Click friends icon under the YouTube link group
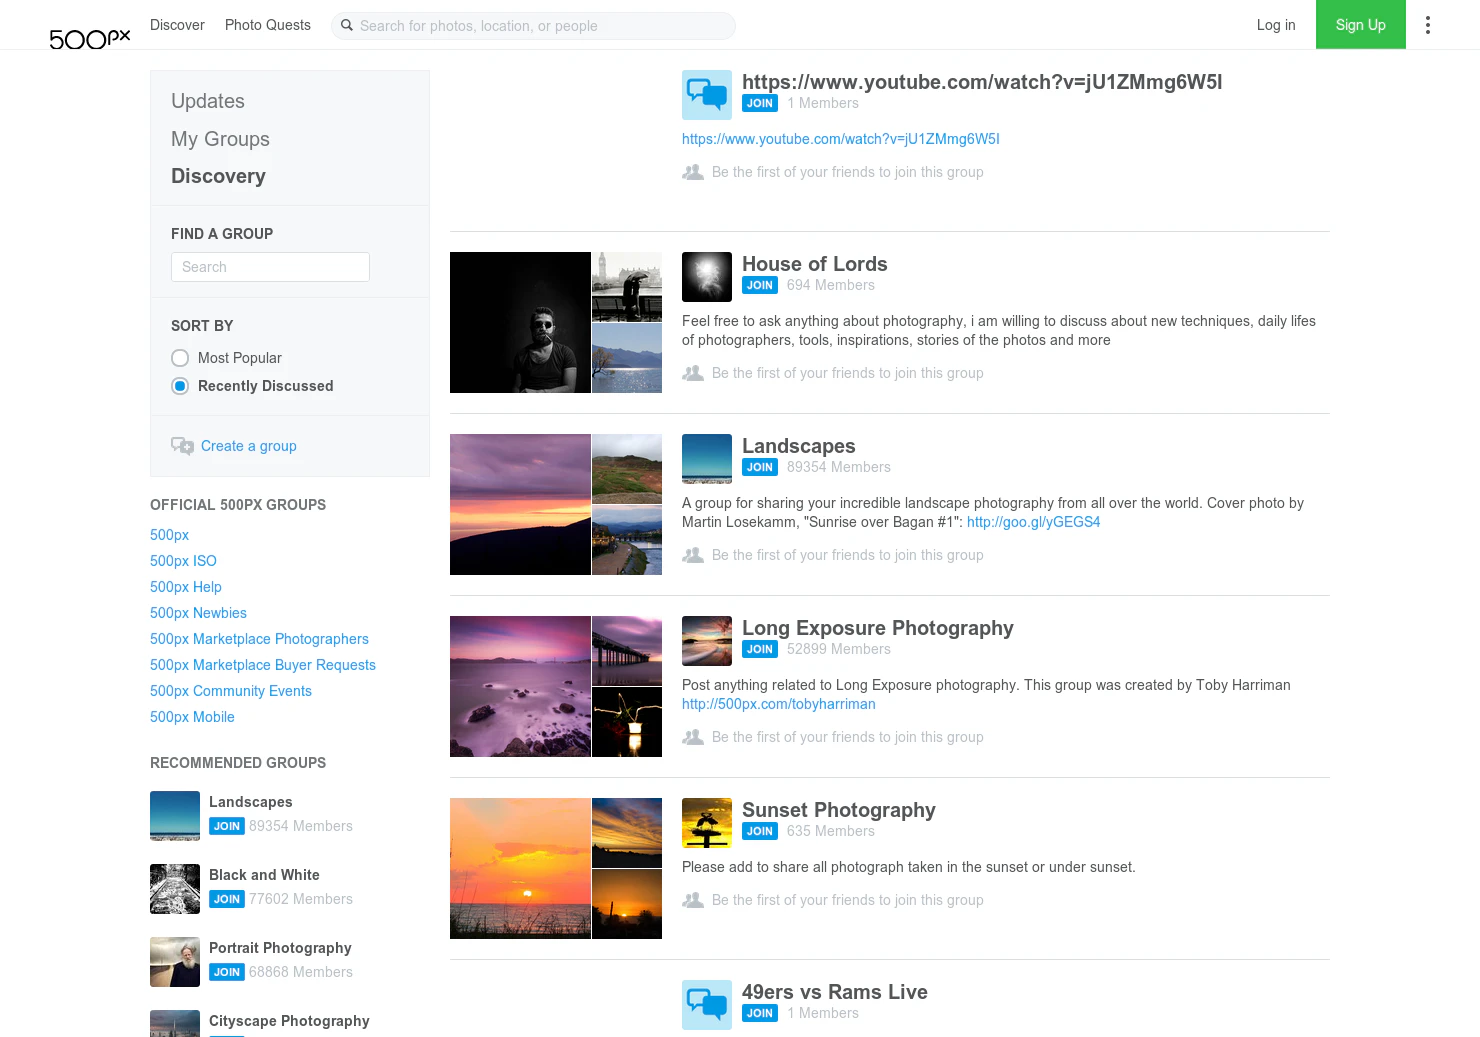 [x=693, y=172]
